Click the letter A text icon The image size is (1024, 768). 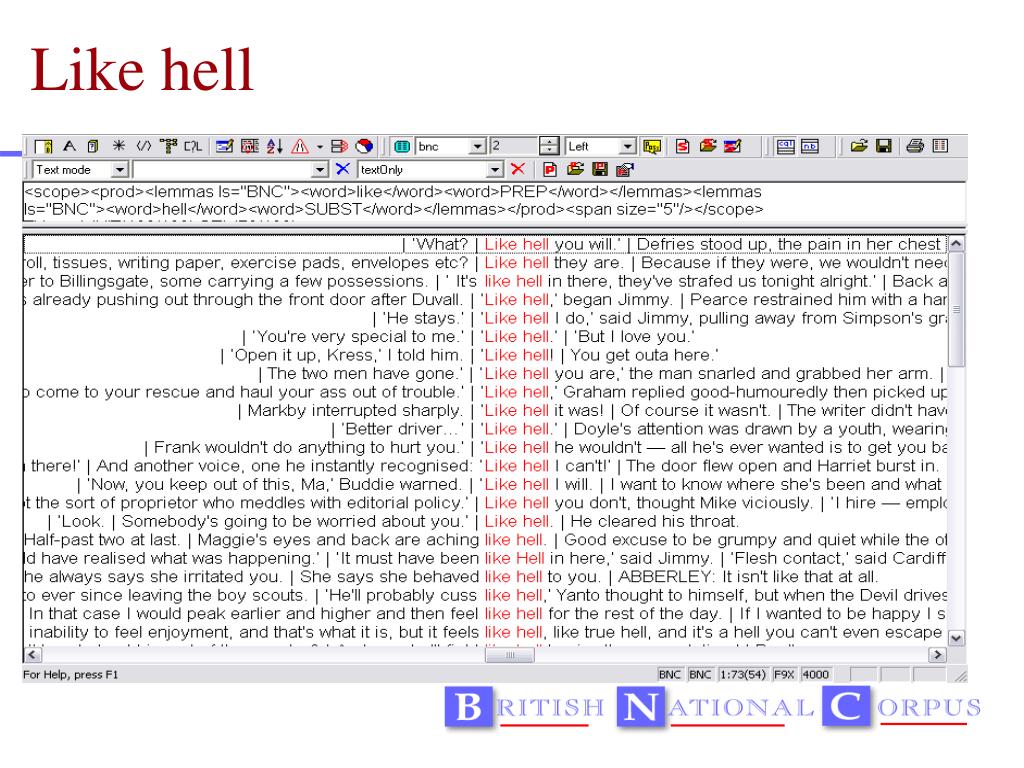pyautogui.click(x=69, y=146)
